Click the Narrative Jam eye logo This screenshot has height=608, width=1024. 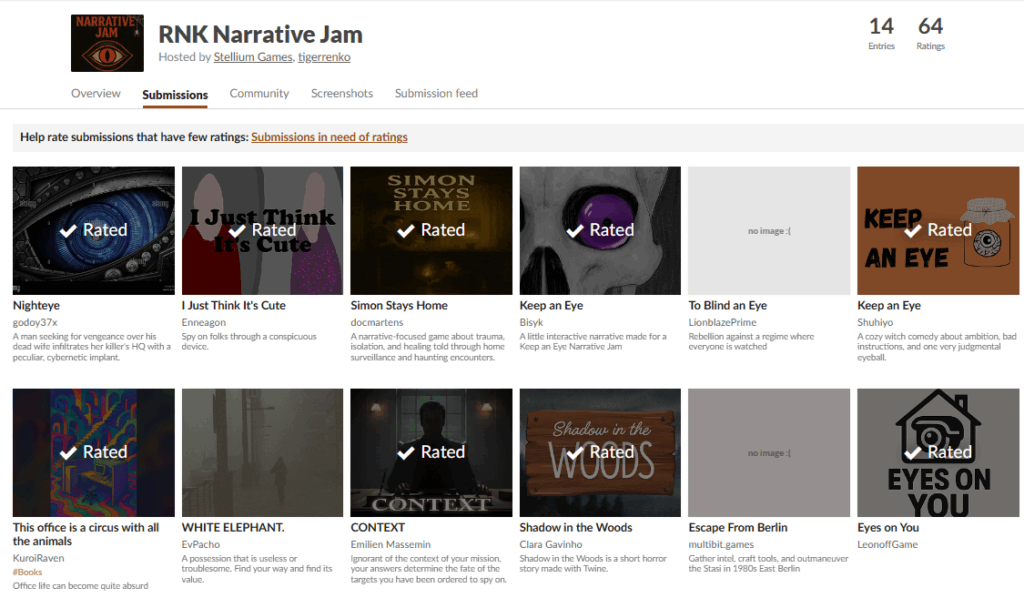click(107, 43)
